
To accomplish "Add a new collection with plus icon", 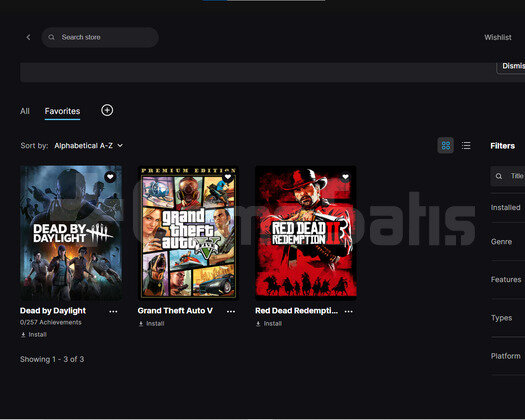I will (x=107, y=110).
